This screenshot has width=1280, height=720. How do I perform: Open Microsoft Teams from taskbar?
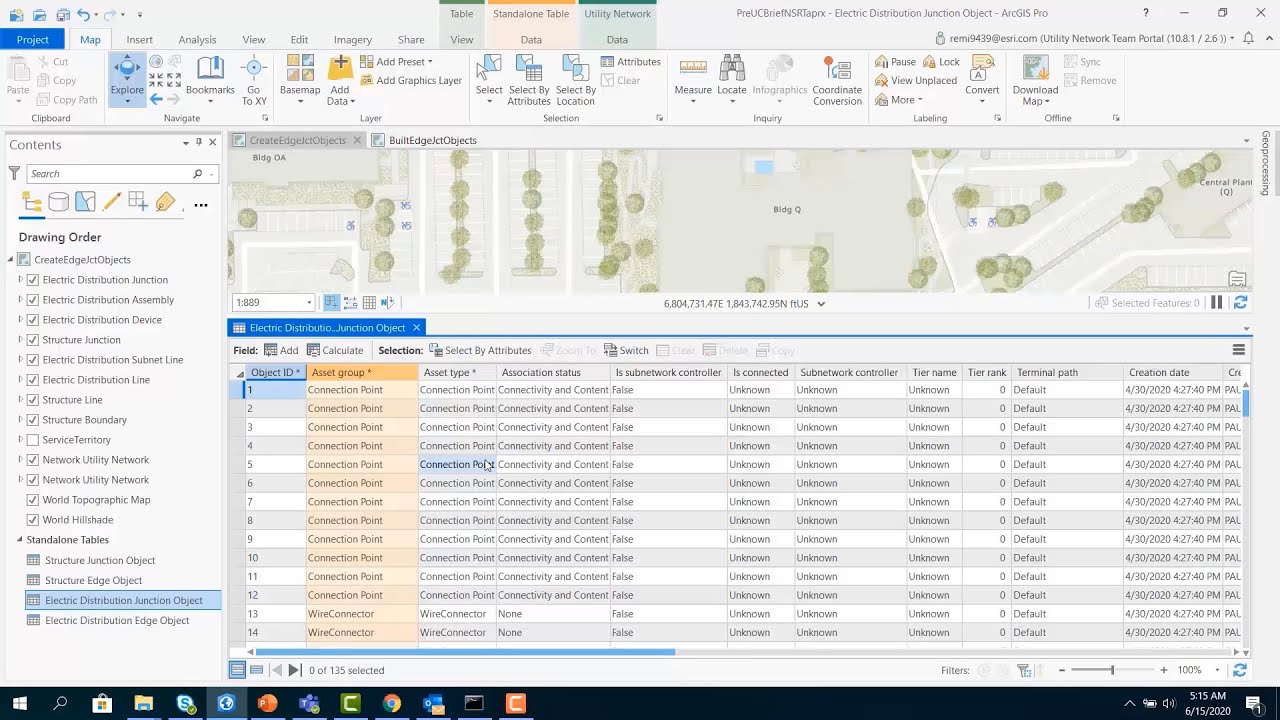[308, 703]
